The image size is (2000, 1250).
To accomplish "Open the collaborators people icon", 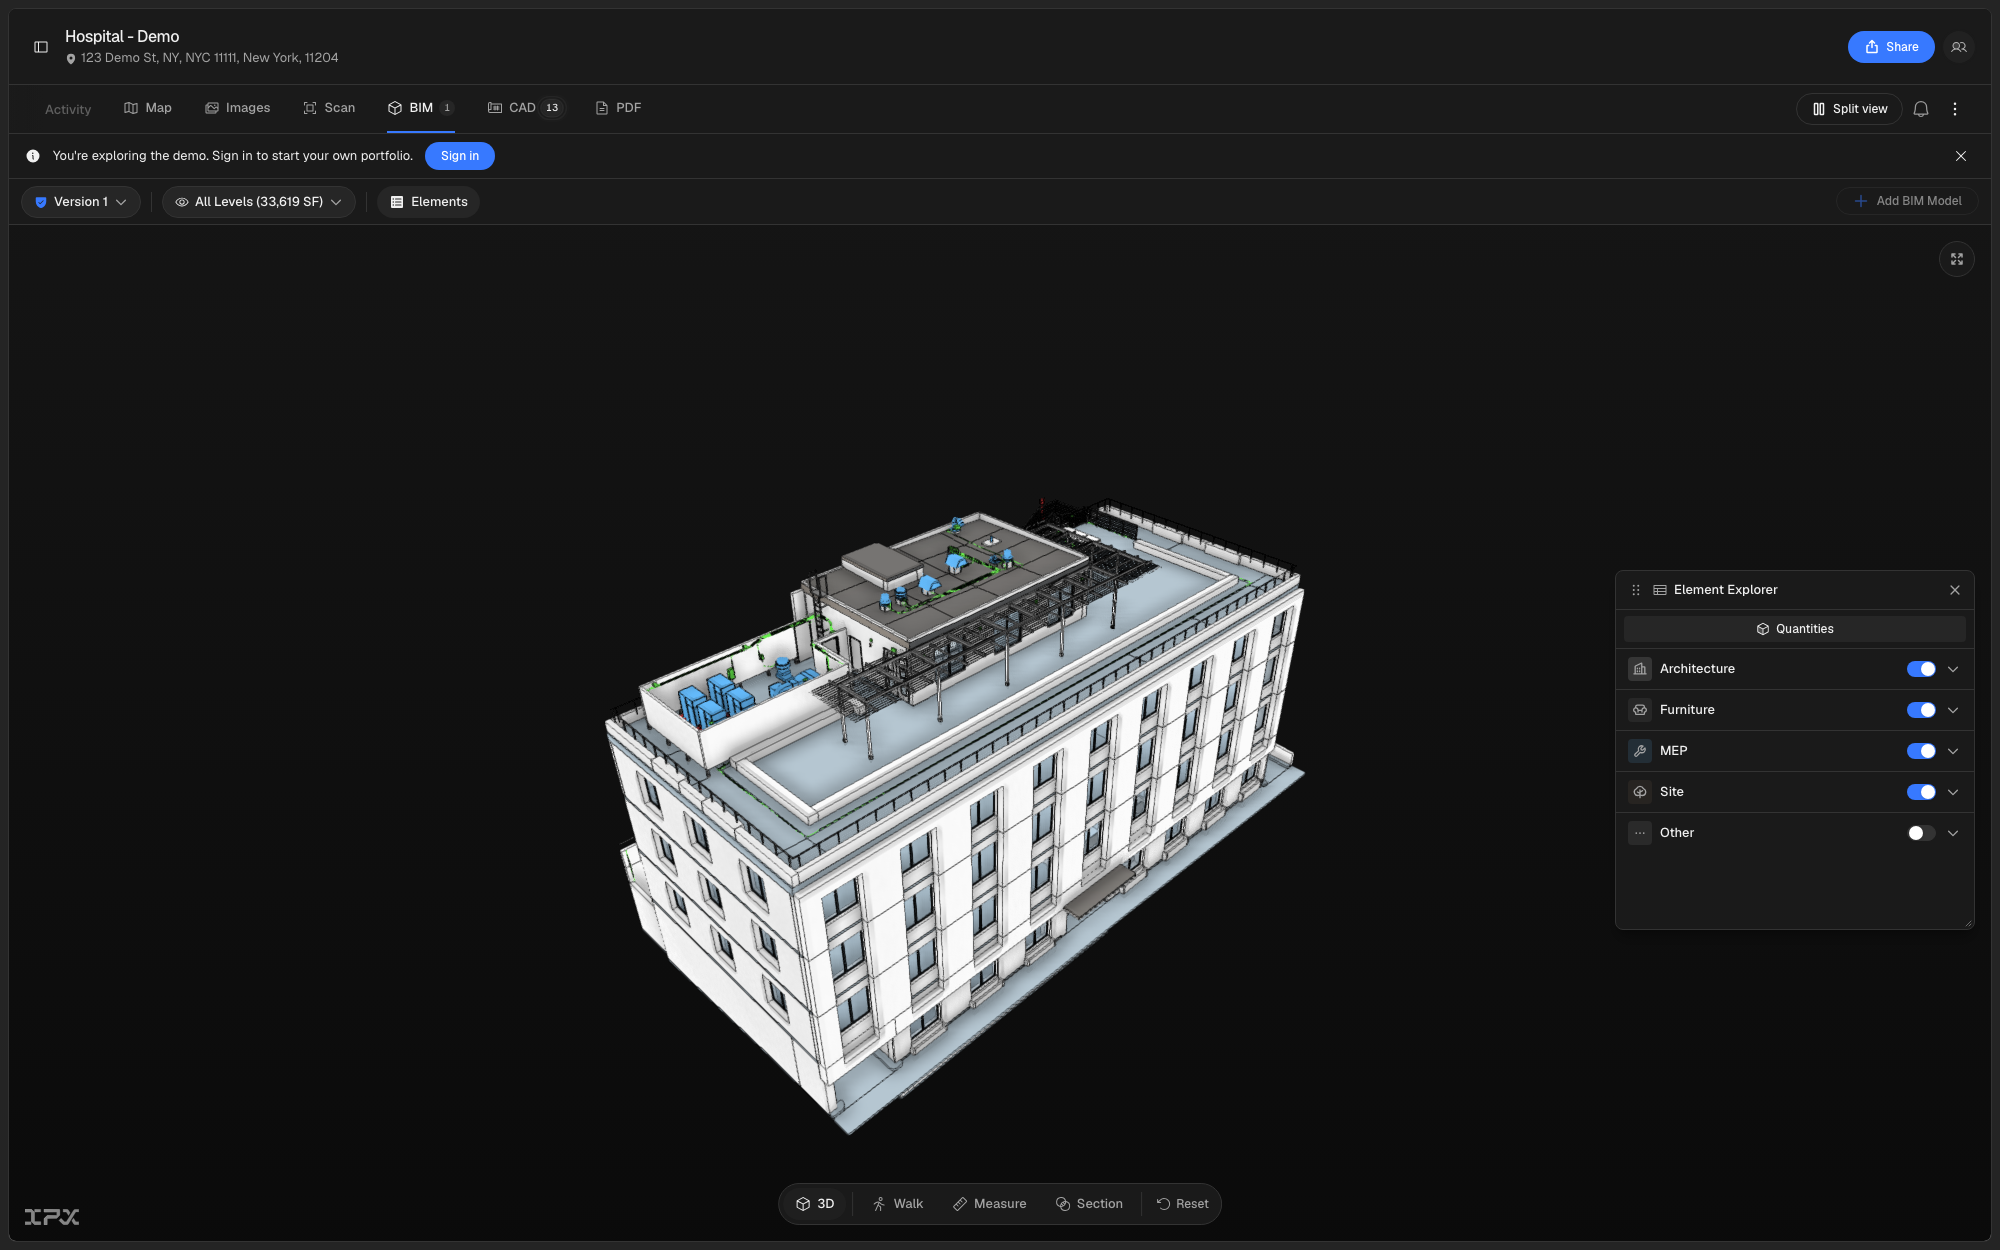I will (x=1958, y=47).
